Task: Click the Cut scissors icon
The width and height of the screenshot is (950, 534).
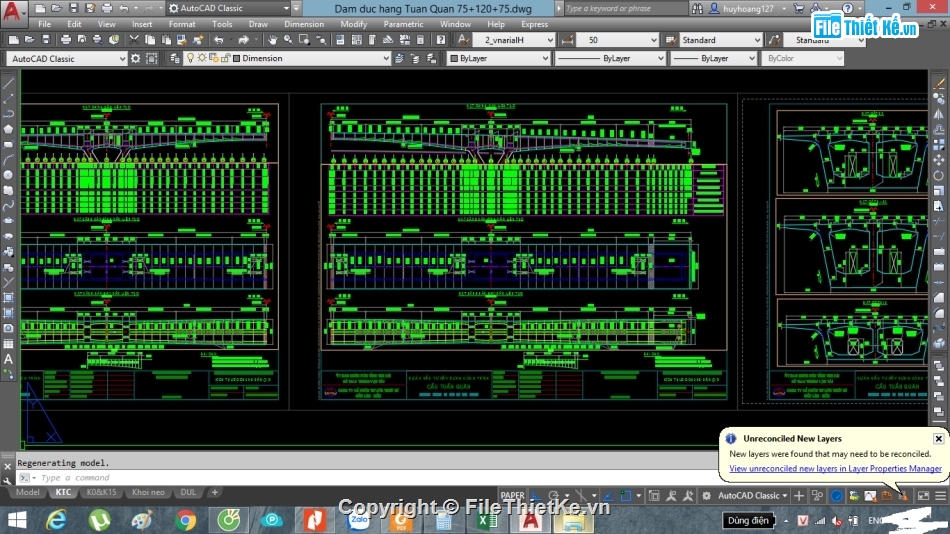Action: [134, 40]
